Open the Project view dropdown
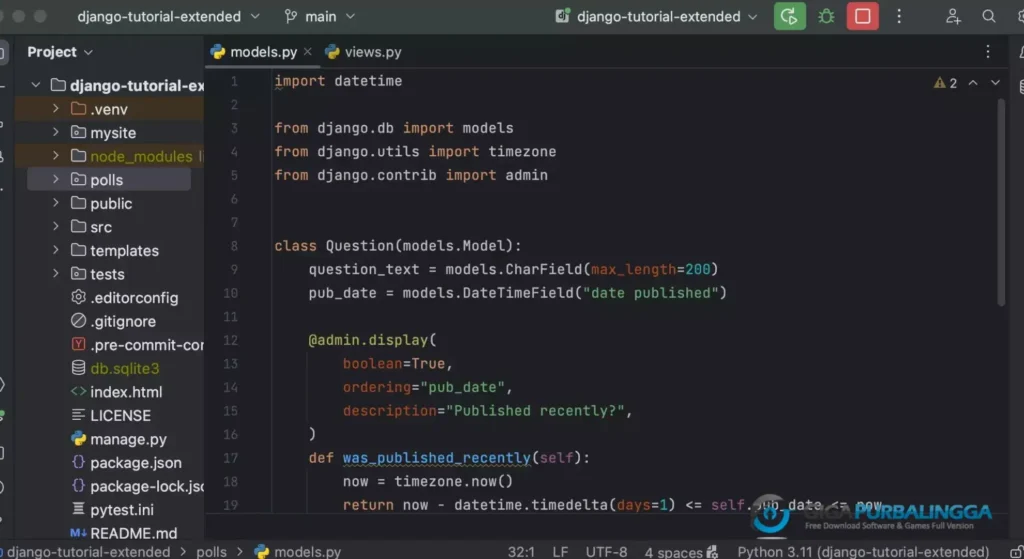 click(59, 52)
